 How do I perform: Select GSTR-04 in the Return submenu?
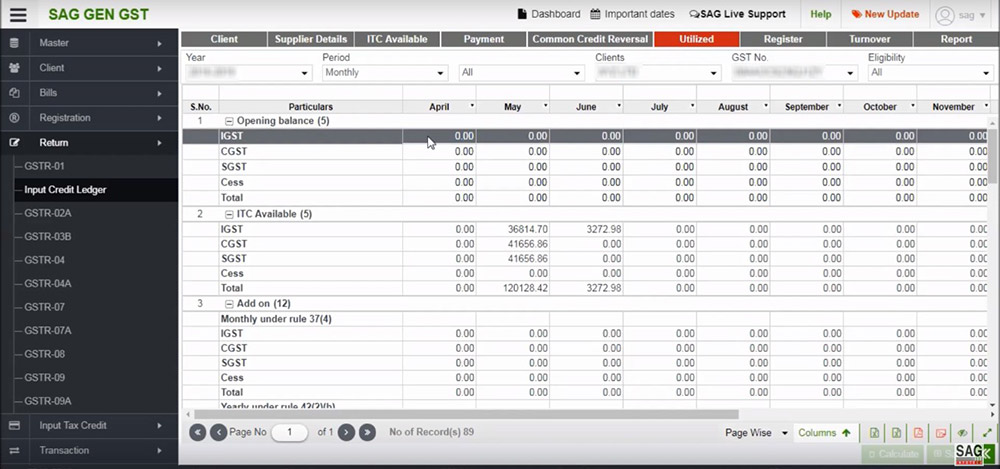(45, 260)
